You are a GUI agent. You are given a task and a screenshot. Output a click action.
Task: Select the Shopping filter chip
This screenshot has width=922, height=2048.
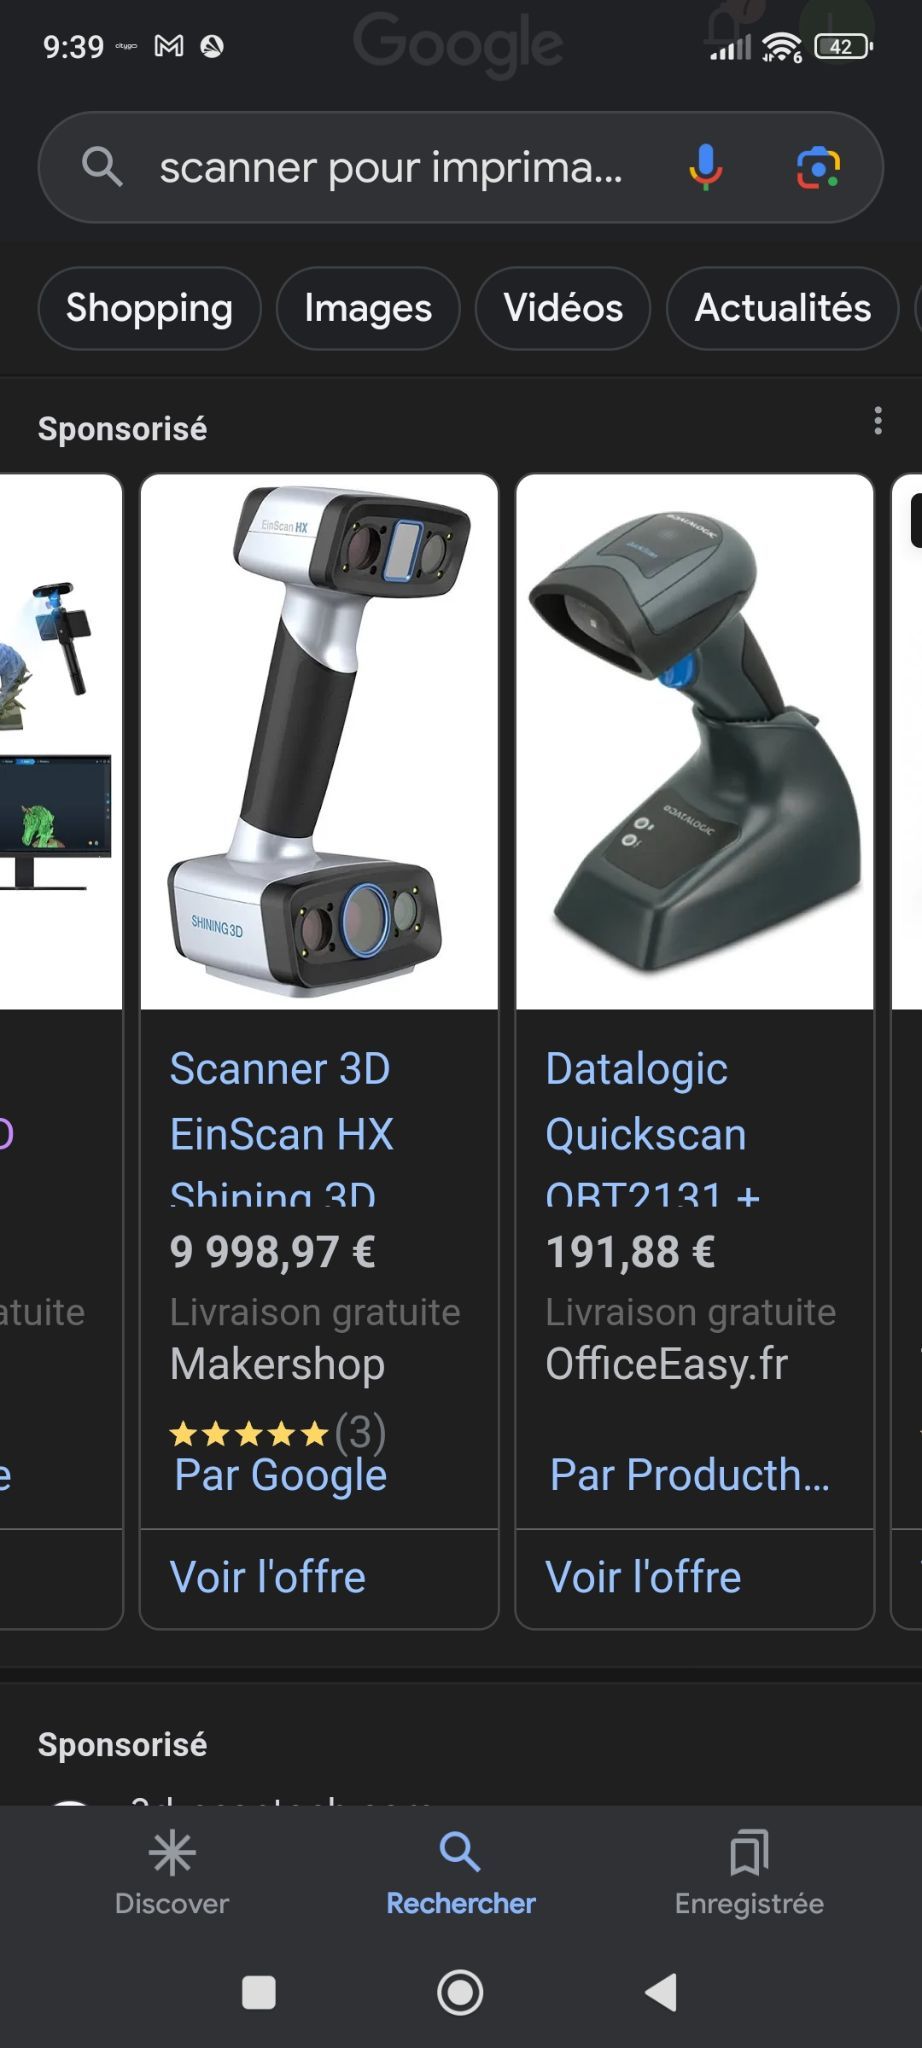[x=149, y=308]
